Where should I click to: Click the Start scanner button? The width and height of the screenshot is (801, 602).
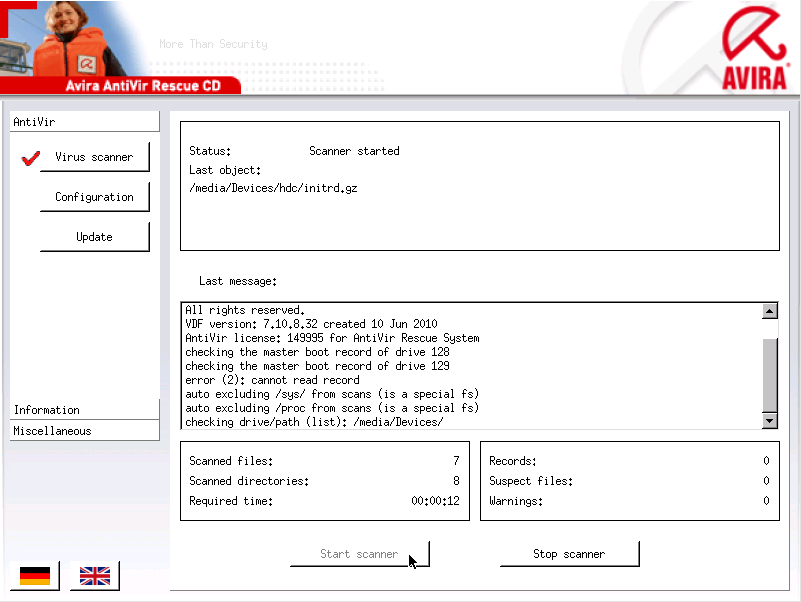pyautogui.click(x=360, y=554)
